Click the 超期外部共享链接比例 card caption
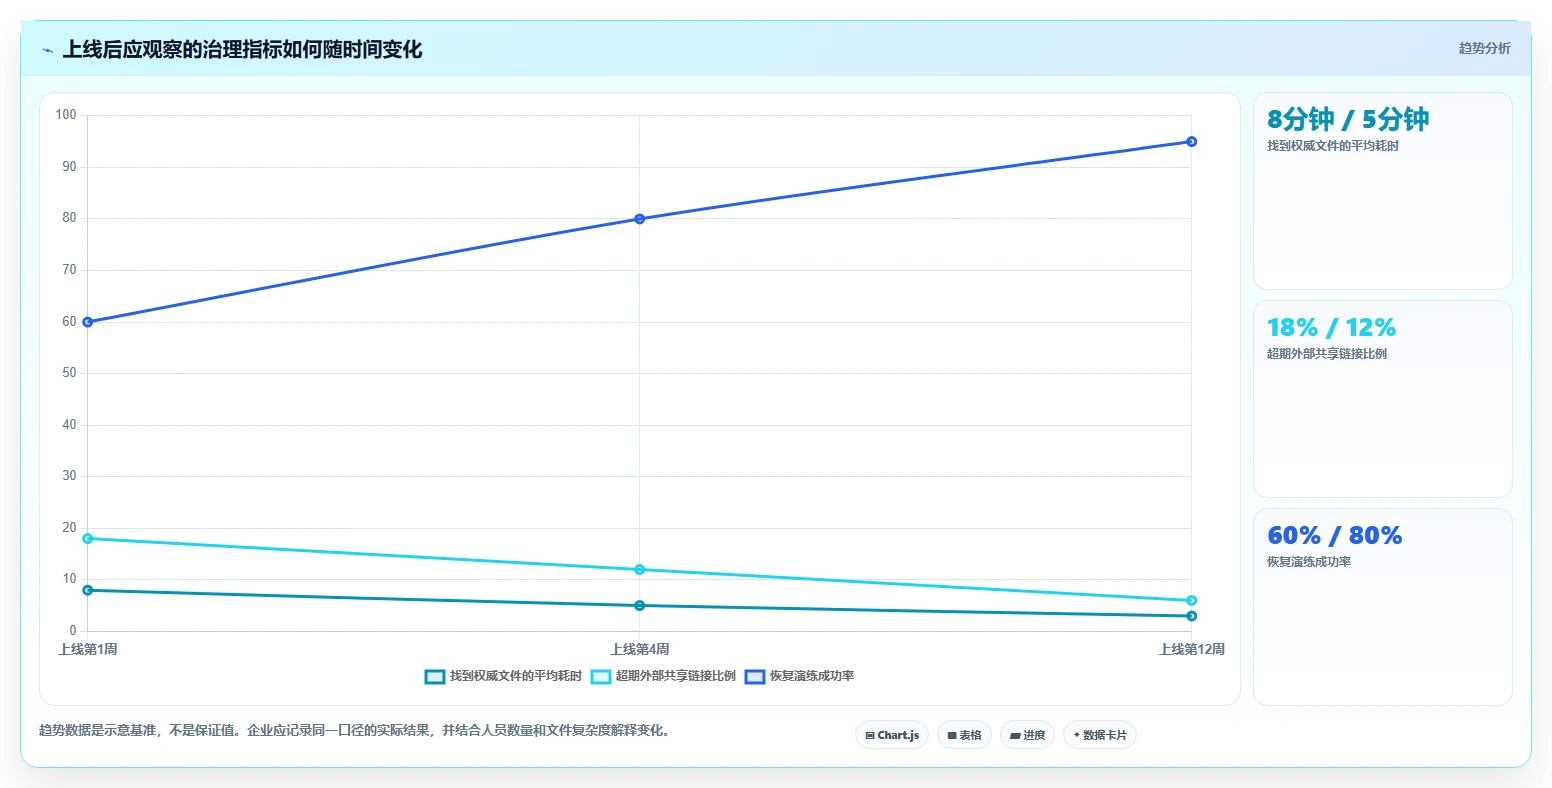Viewport: 1552px width, 788px height. [1327, 354]
